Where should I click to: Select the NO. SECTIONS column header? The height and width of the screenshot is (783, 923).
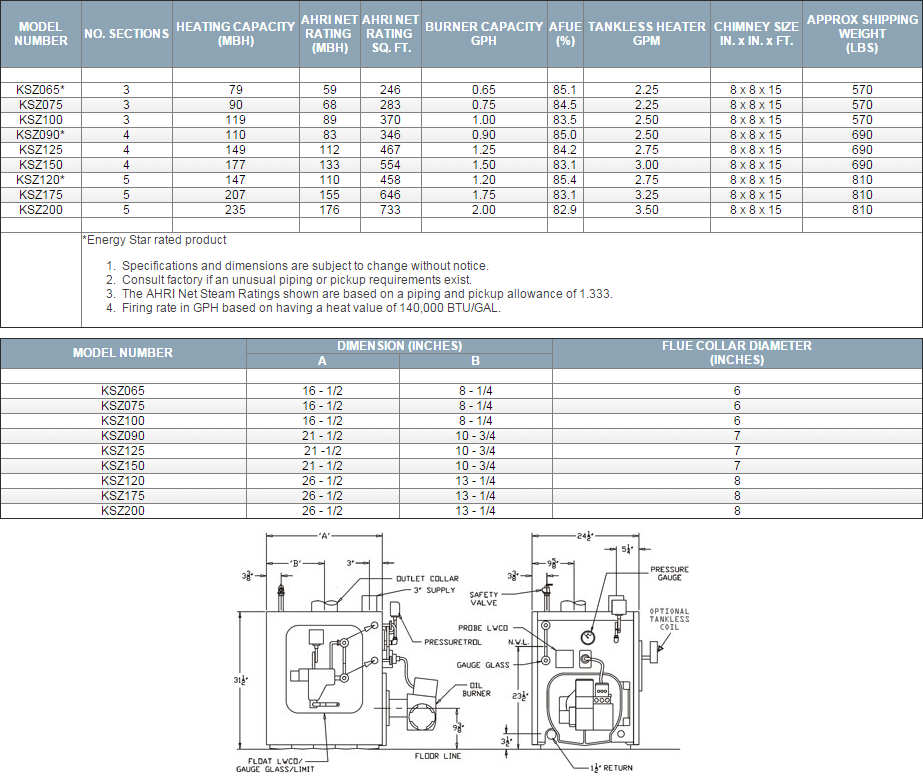coord(127,34)
